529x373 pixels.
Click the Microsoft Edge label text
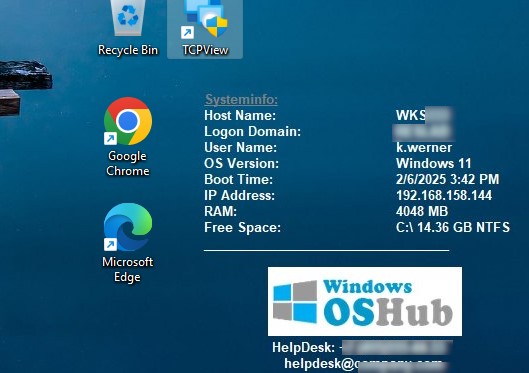(x=128, y=269)
